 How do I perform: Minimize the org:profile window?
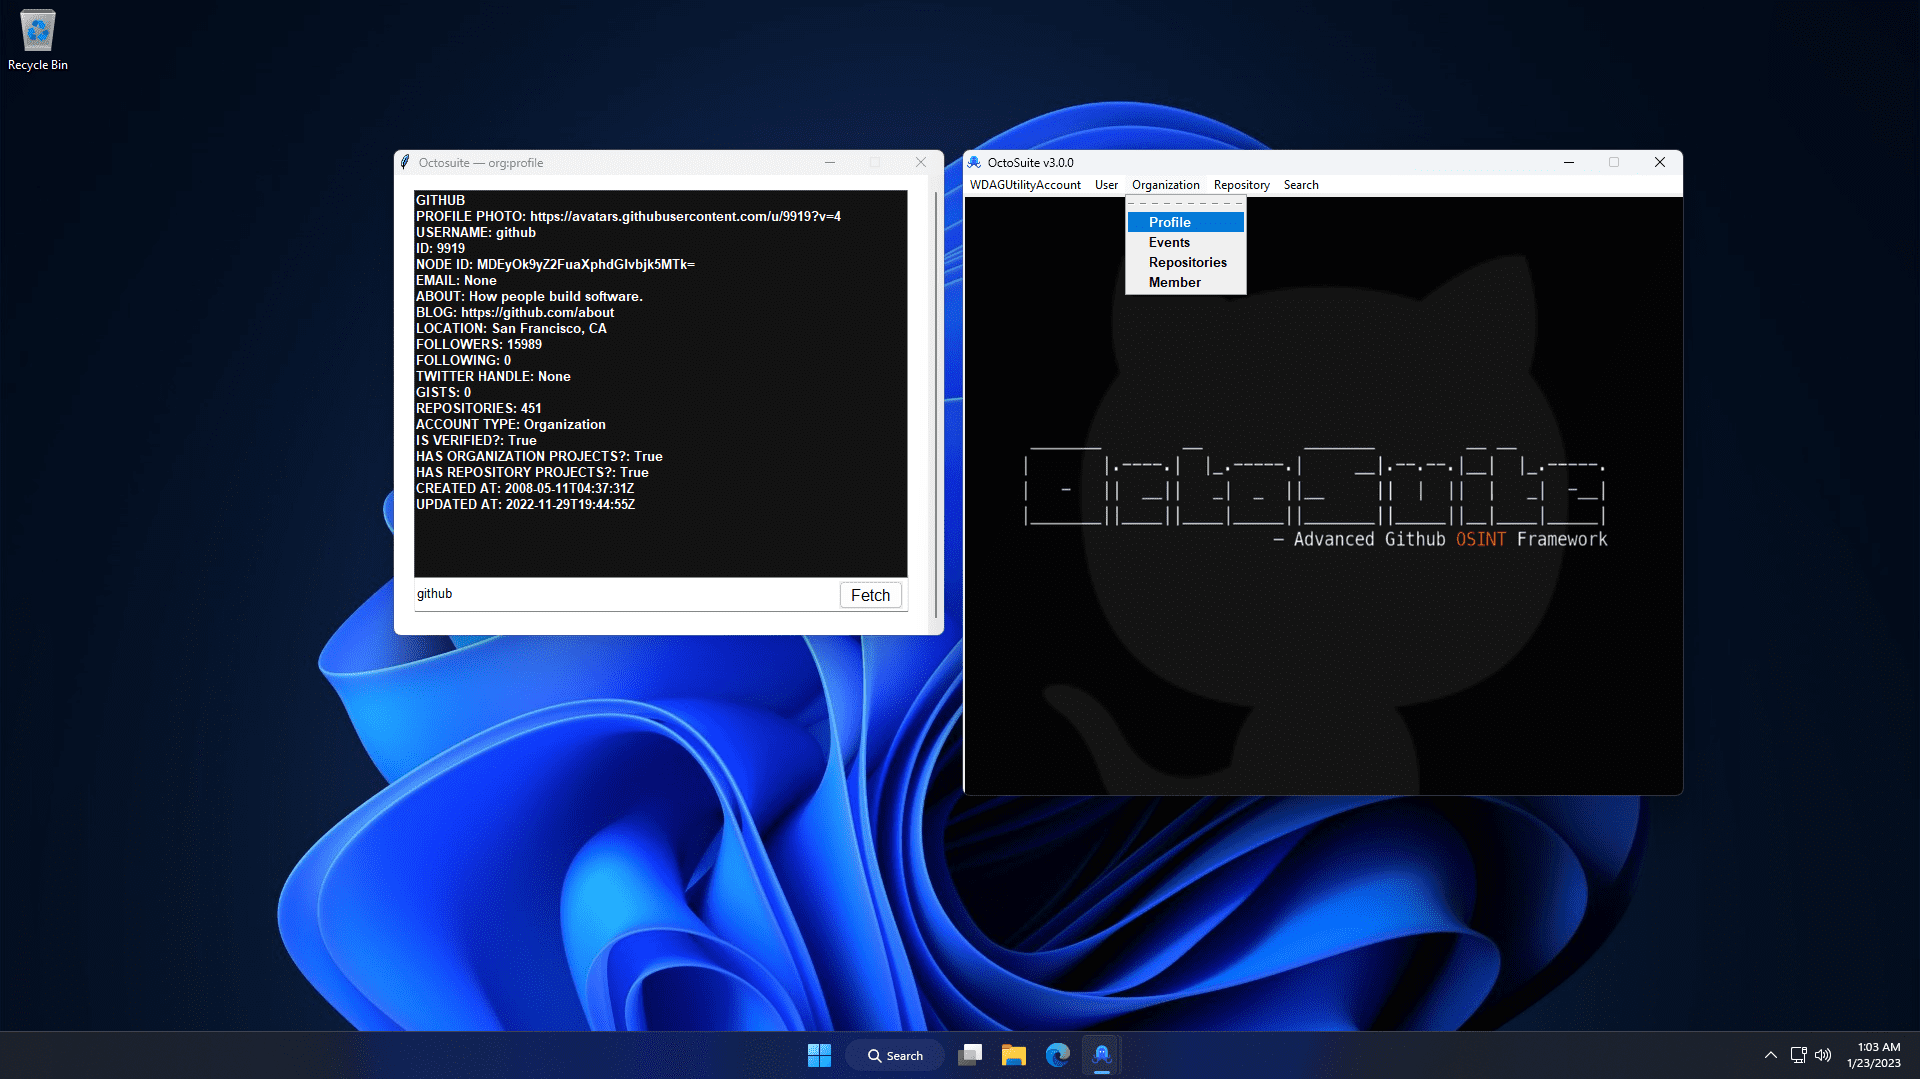830,162
